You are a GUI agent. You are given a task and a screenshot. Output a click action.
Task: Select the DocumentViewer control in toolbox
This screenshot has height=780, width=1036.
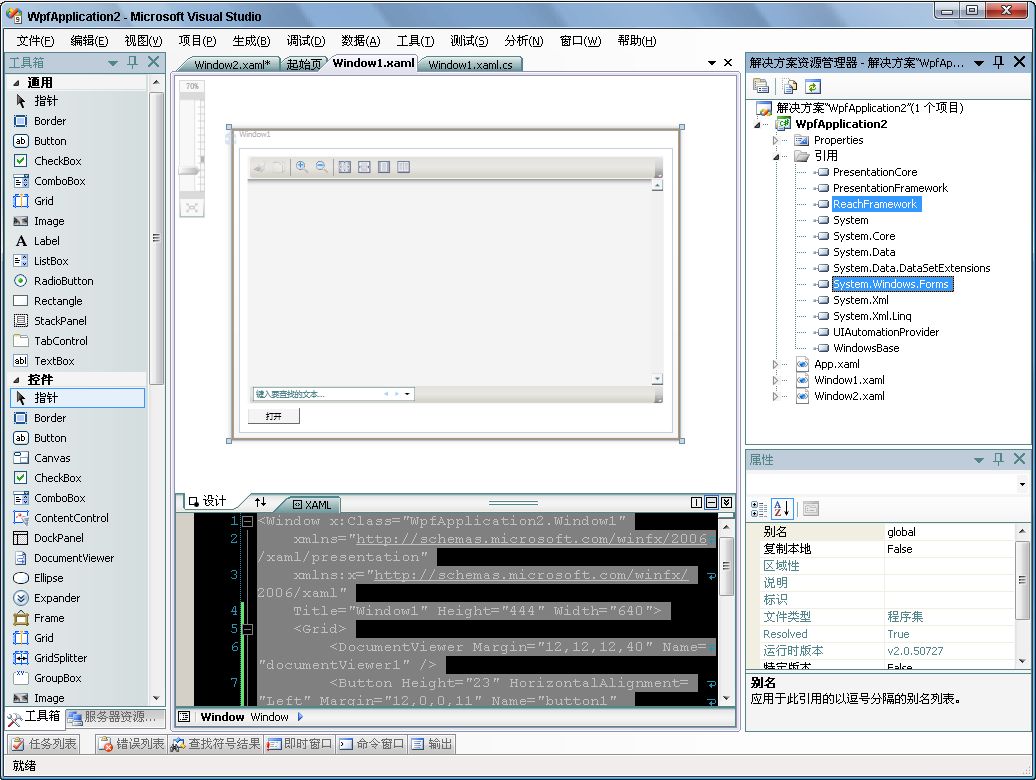(x=73, y=558)
